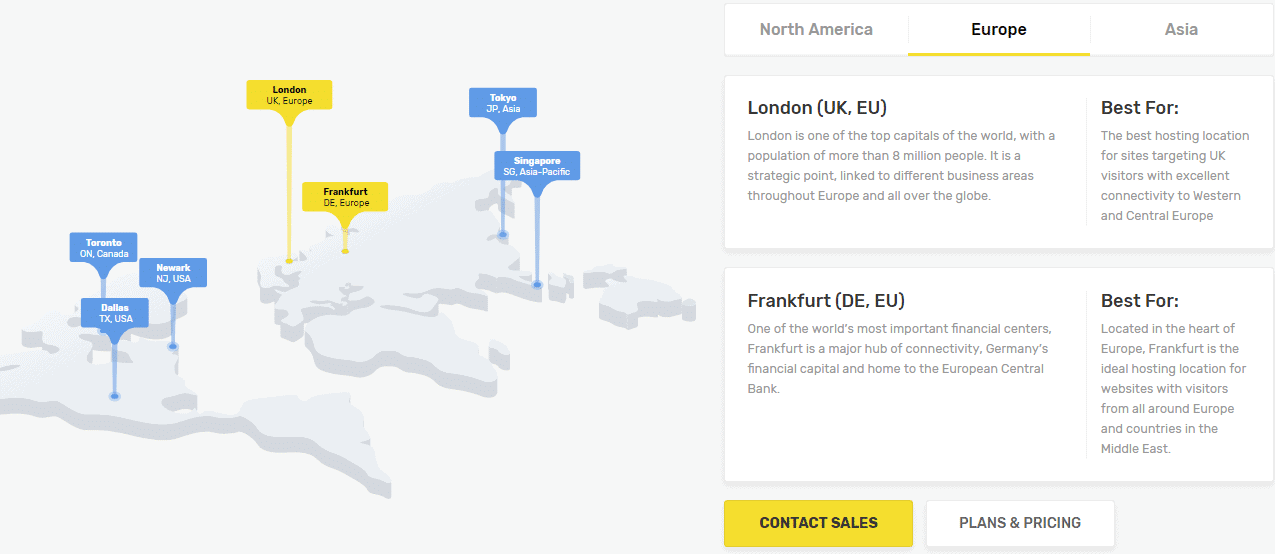
Task: Select the Toronto map pin label
Action: click(x=103, y=247)
